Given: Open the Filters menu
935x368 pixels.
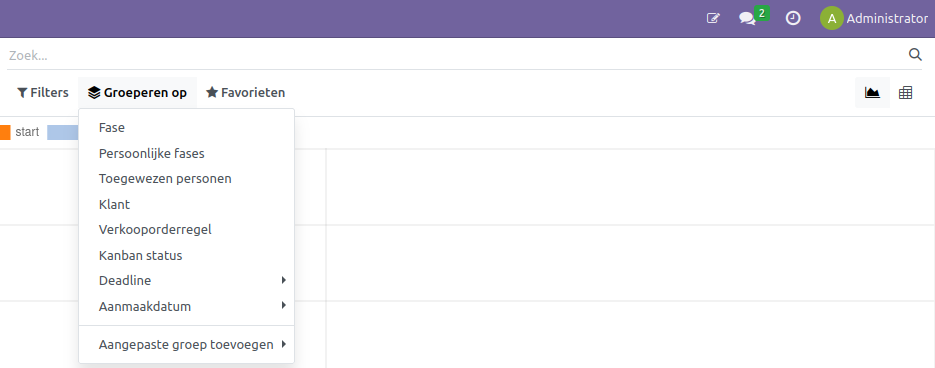Looking at the screenshot, I should click(43, 92).
